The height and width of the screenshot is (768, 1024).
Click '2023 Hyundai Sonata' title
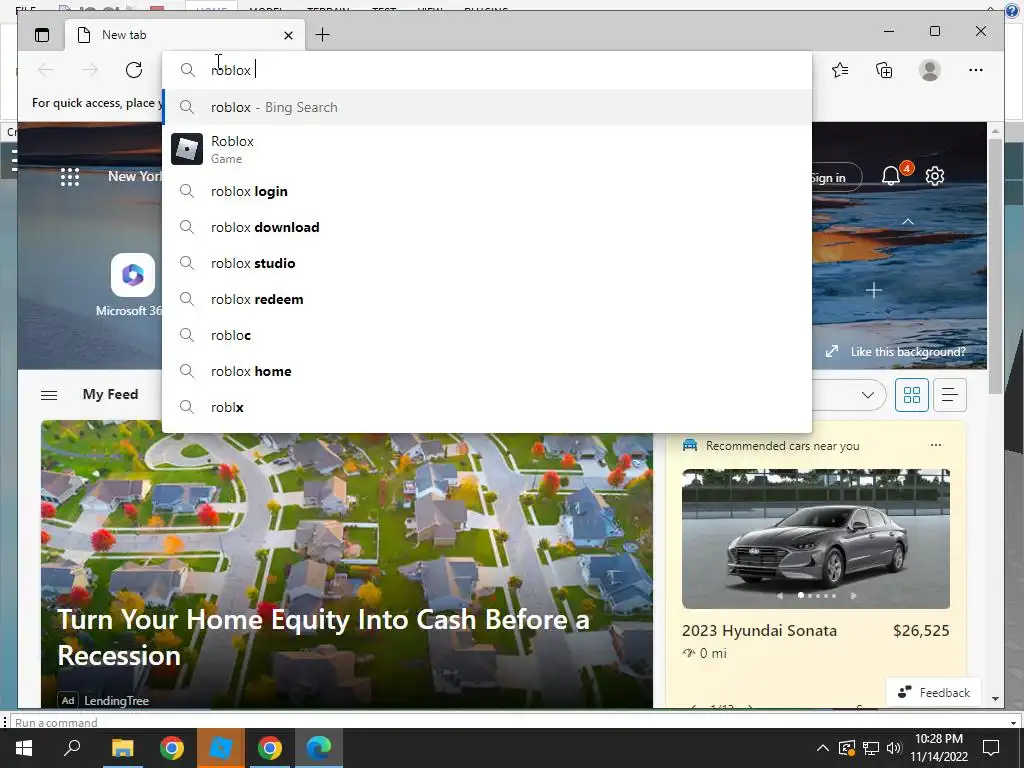coord(760,631)
